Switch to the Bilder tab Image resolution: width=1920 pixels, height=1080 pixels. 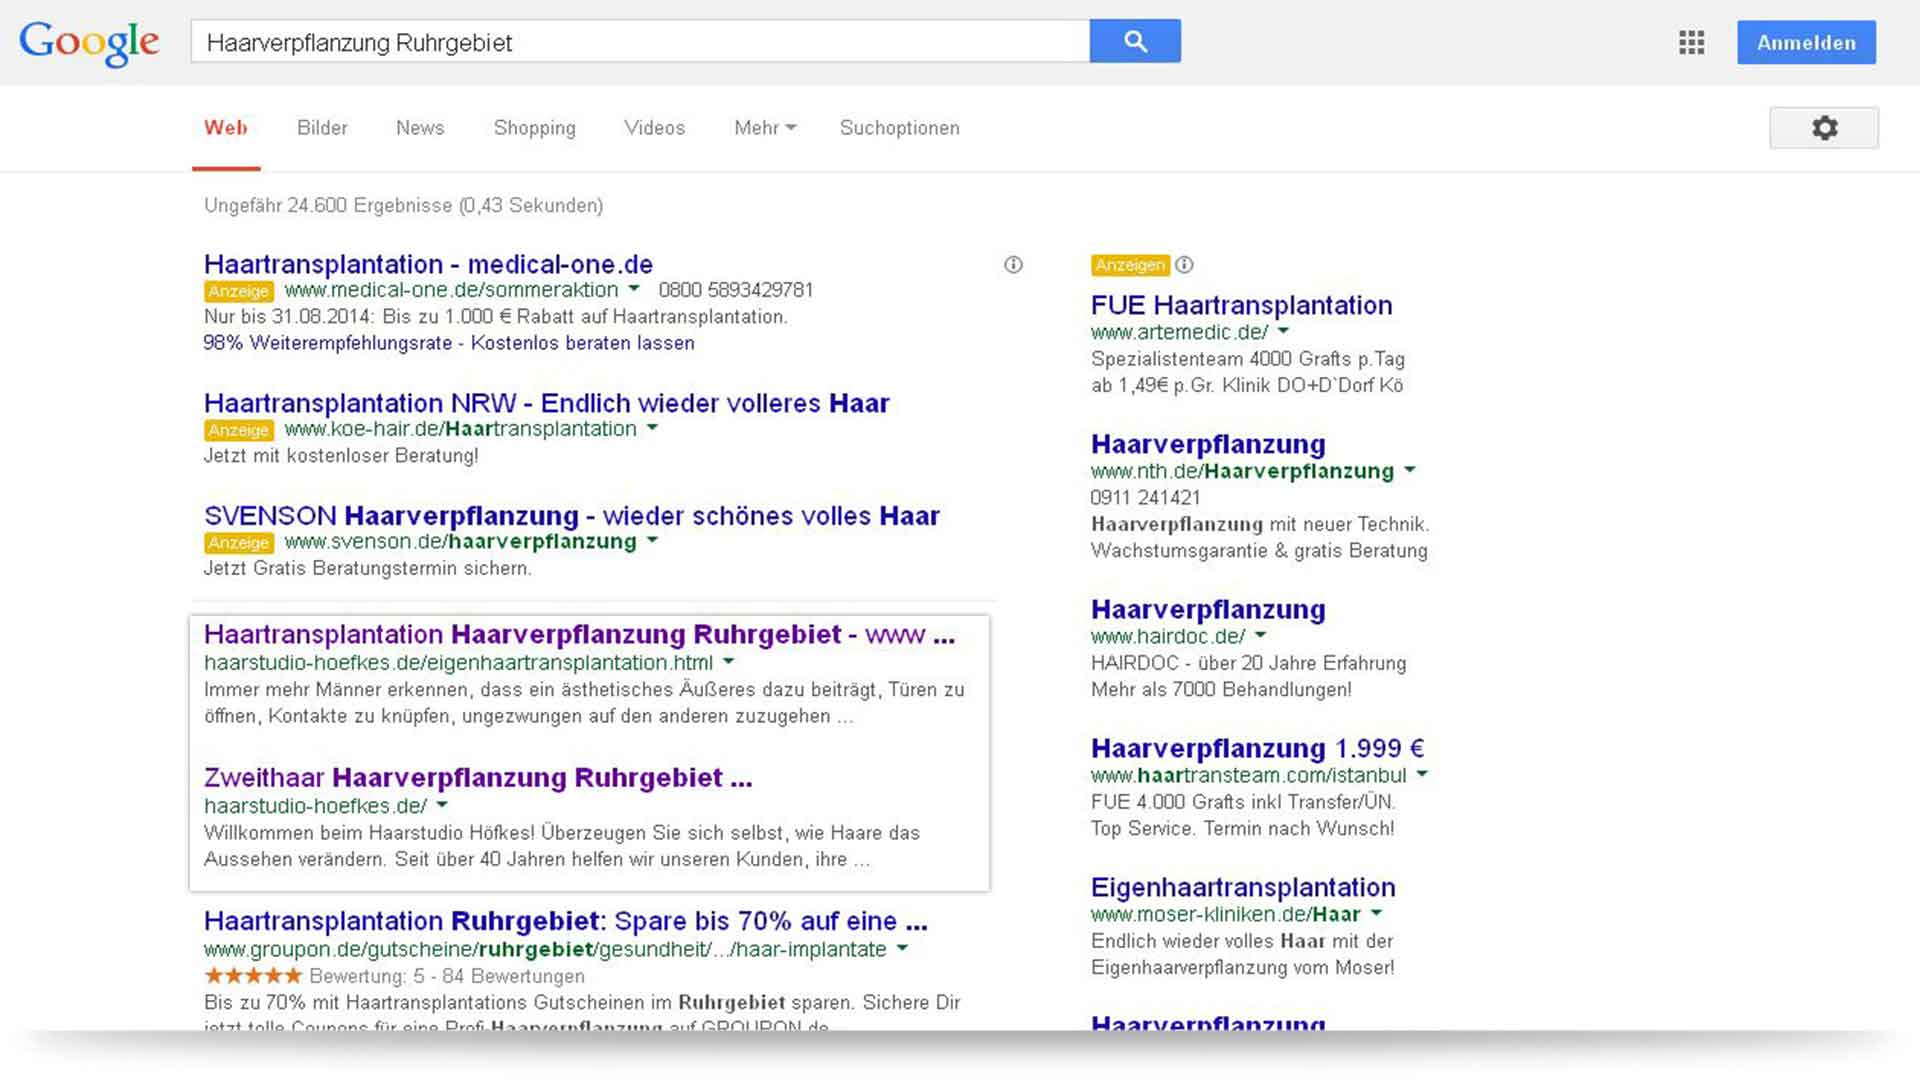coord(322,128)
